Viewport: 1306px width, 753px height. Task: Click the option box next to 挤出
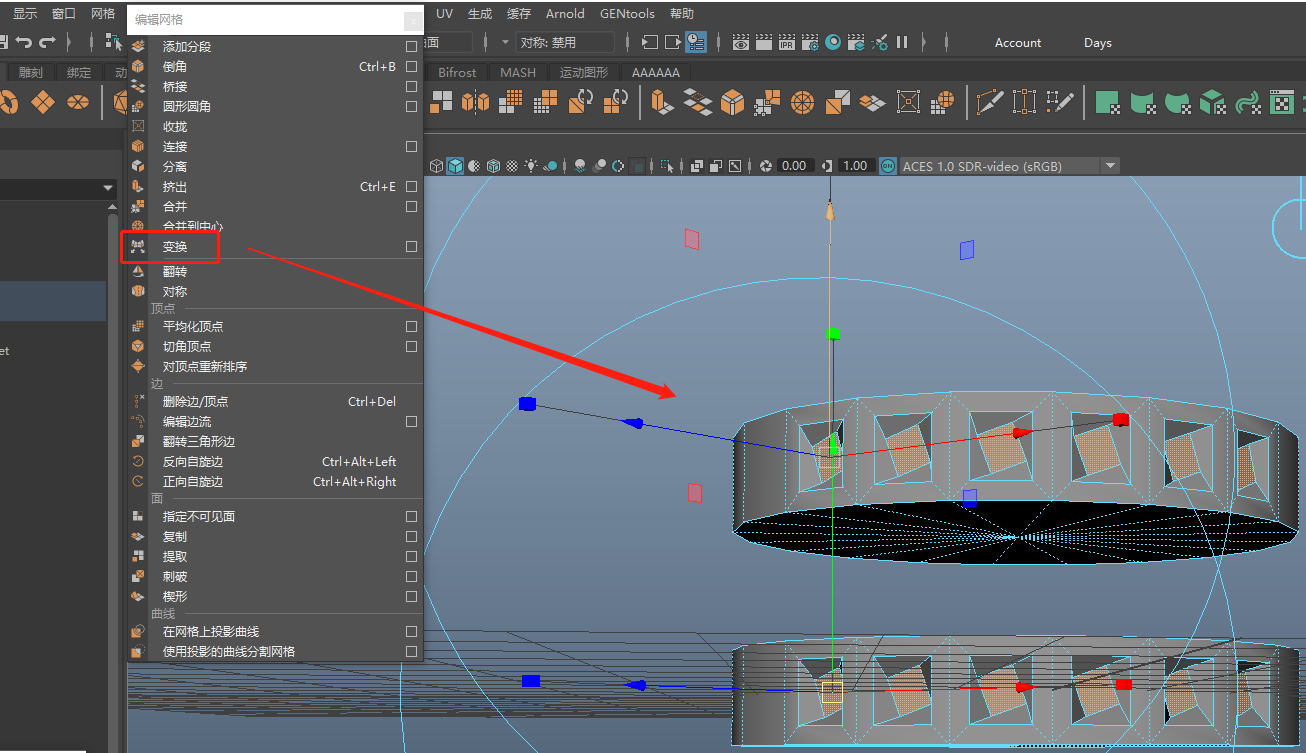tap(411, 187)
